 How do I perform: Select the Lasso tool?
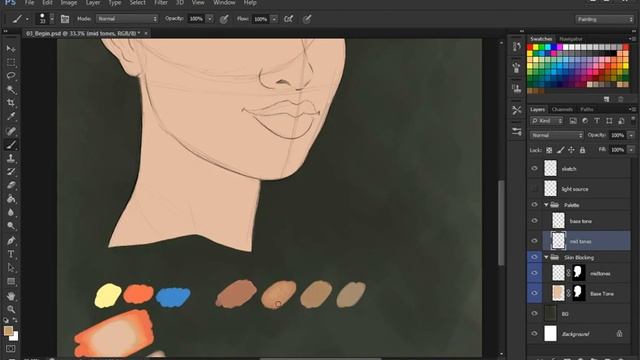click(x=11, y=76)
